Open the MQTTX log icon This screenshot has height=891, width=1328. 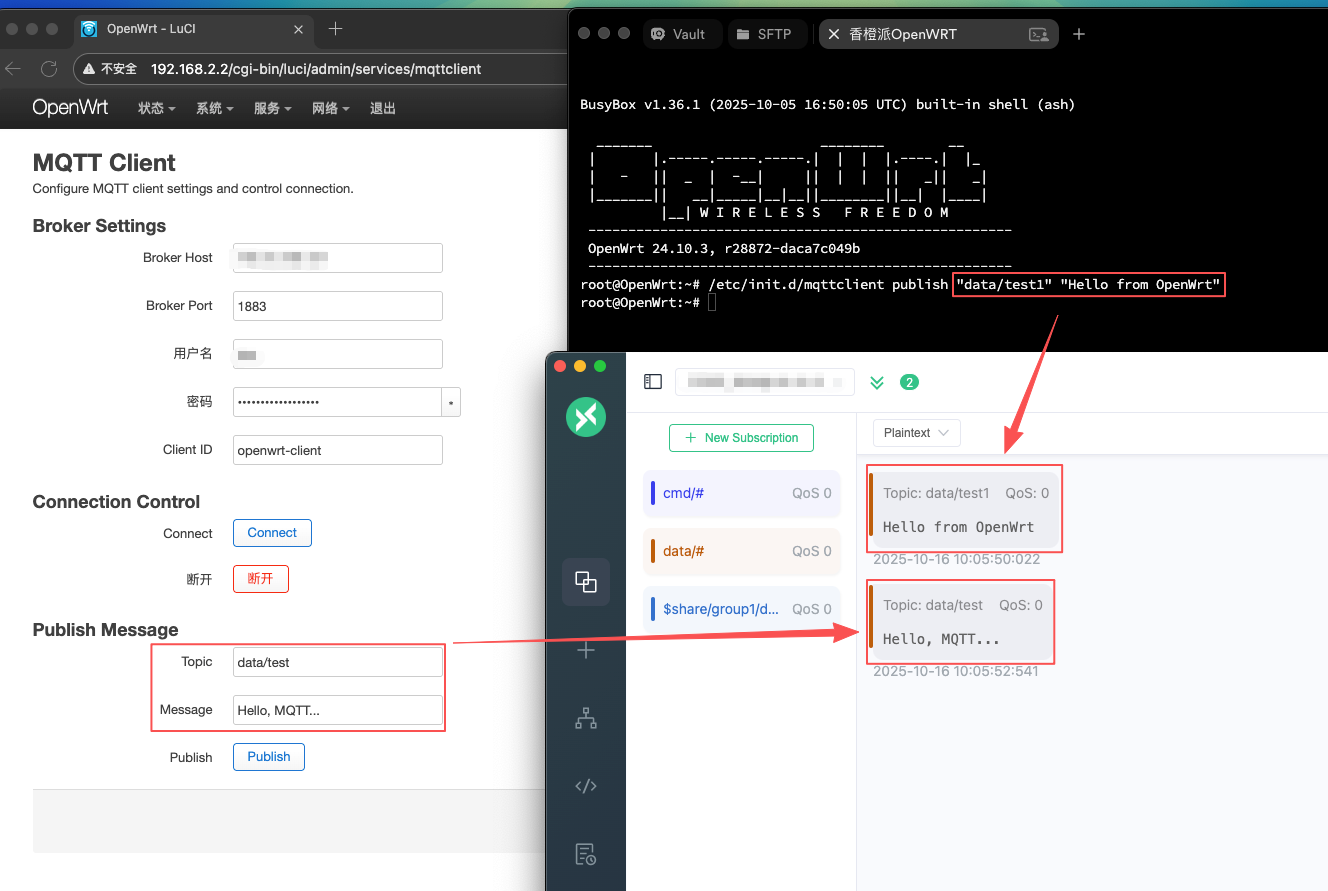point(586,854)
